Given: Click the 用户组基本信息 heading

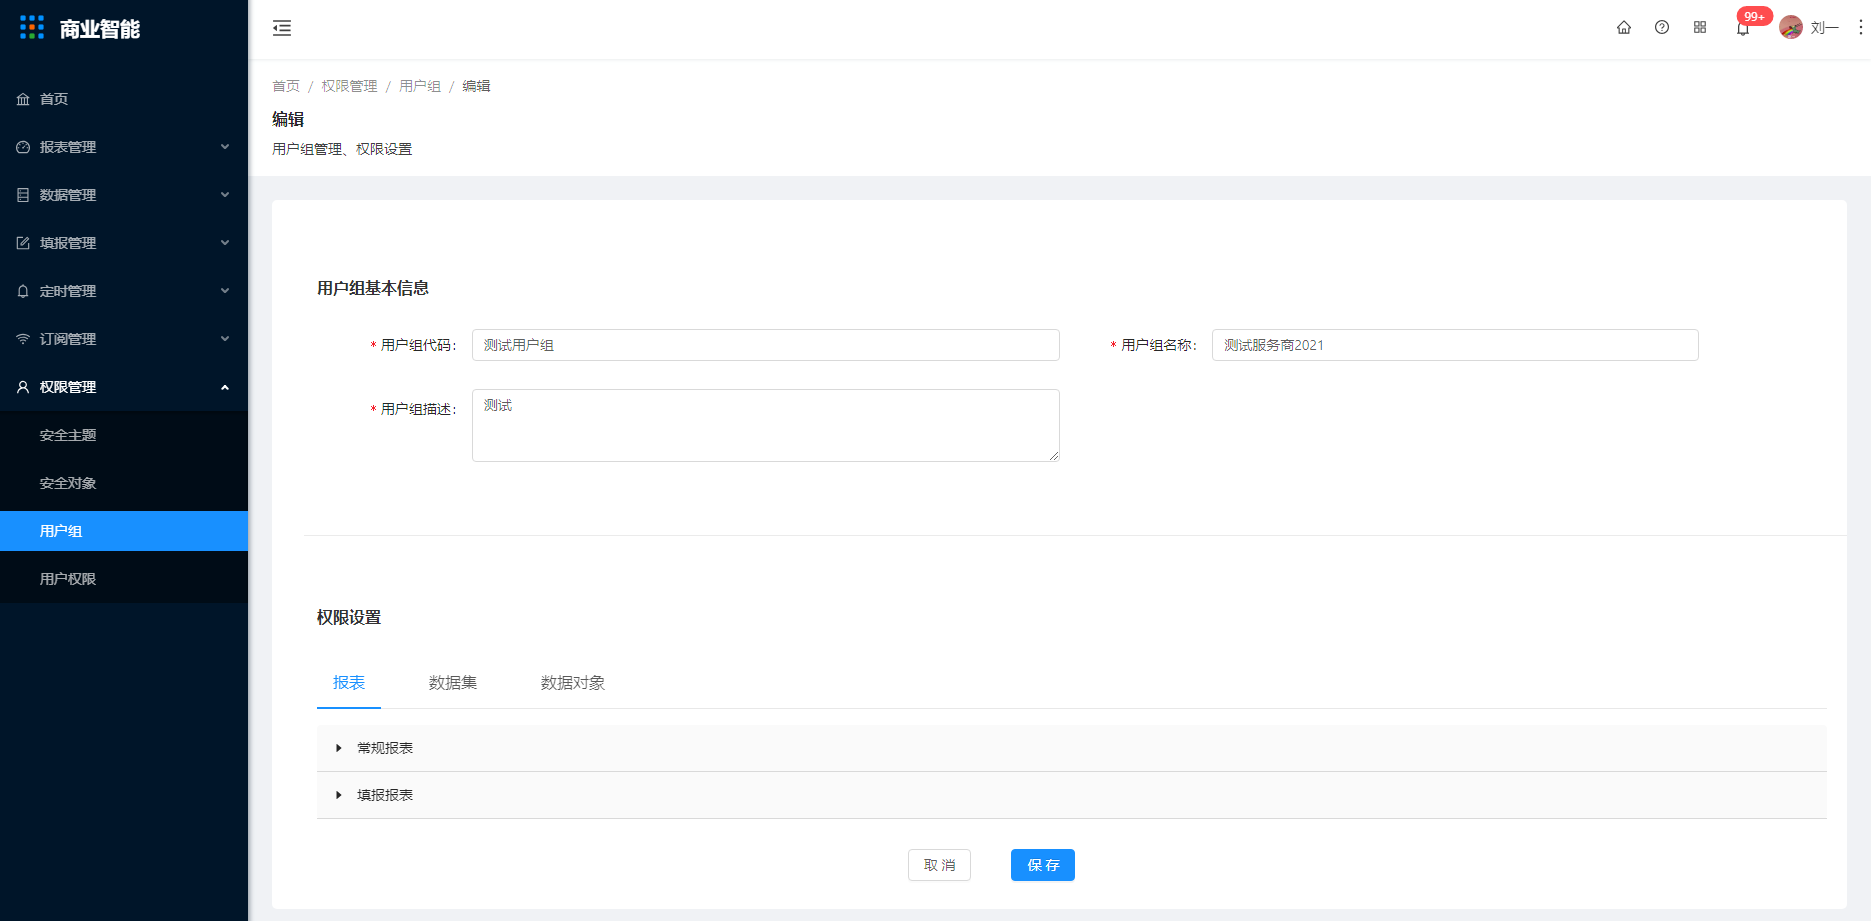Looking at the screenshot, I should [x=373, y=288].
